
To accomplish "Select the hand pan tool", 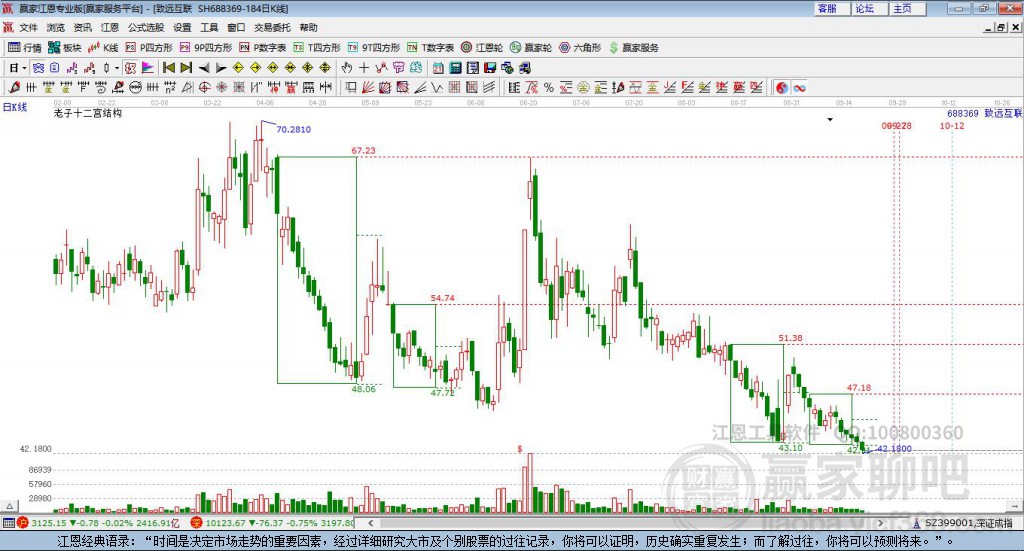I will click(x=347, y=68).
